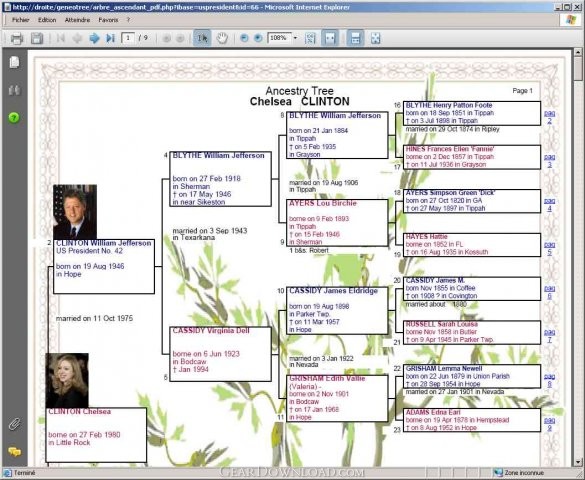Click the vertical scrollbar up arrow
Image resolution: width=585 pixels, height=480 pixels.
578,52
